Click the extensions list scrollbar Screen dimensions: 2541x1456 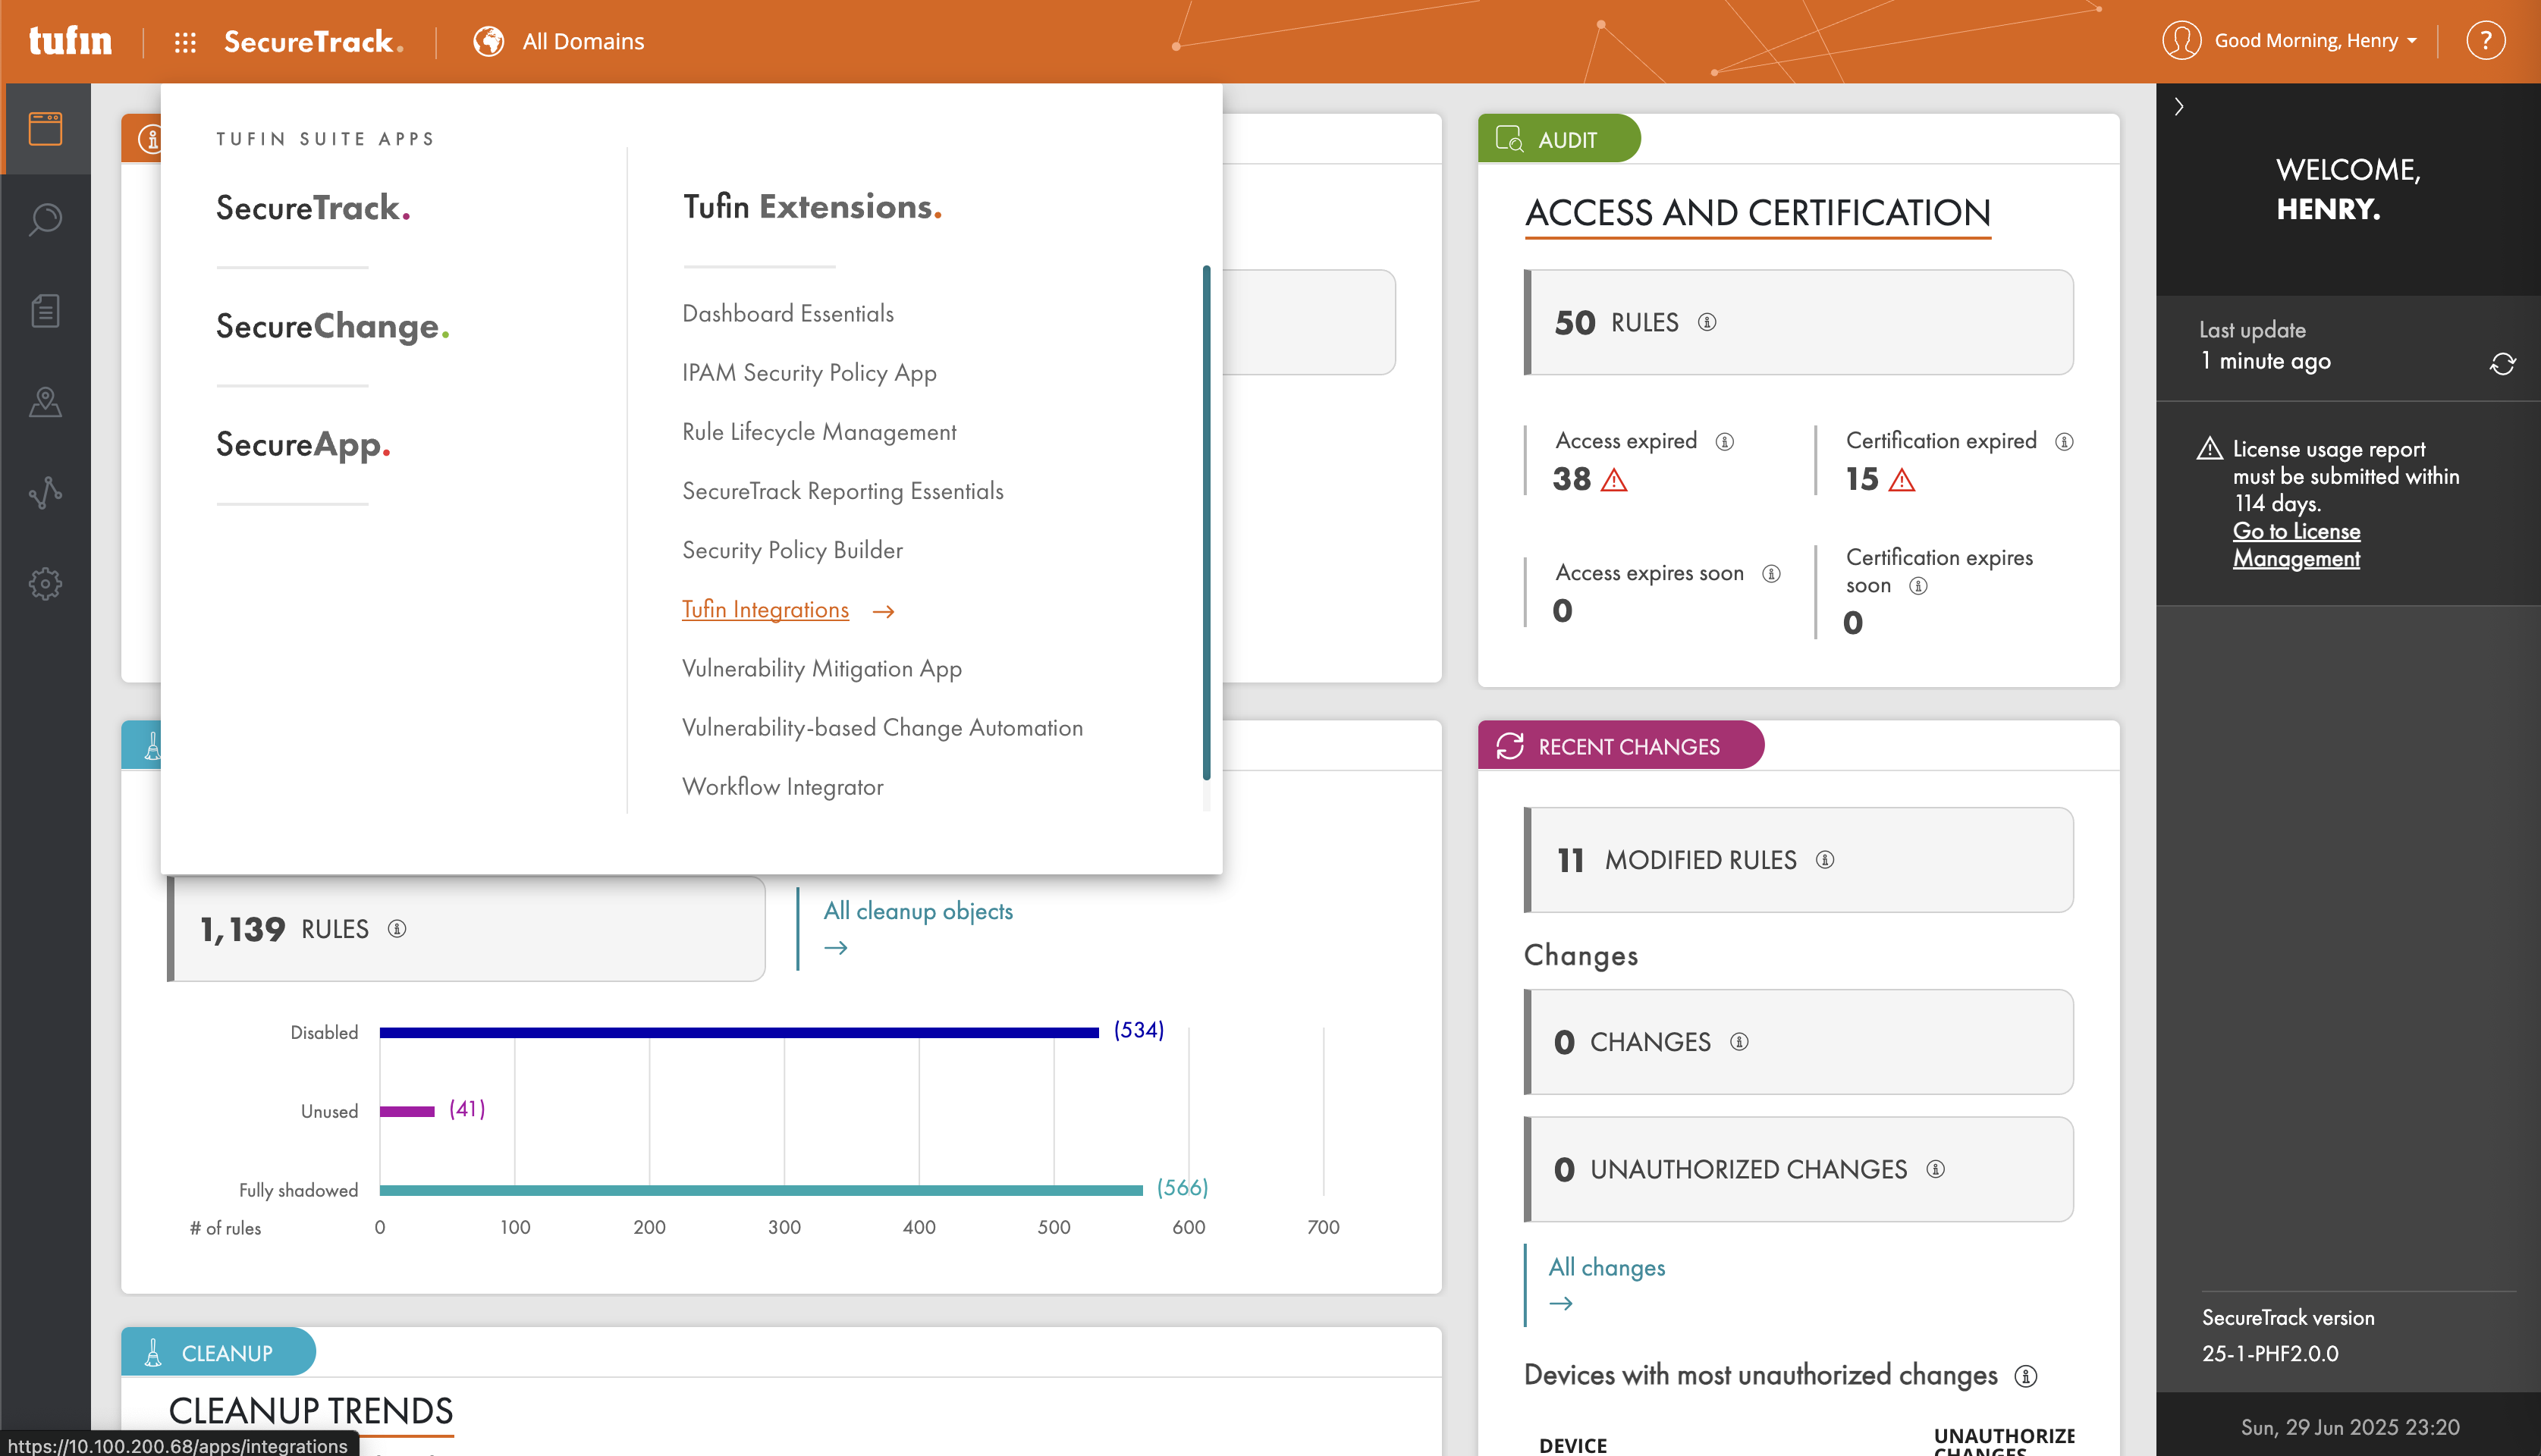point(1206,520)
